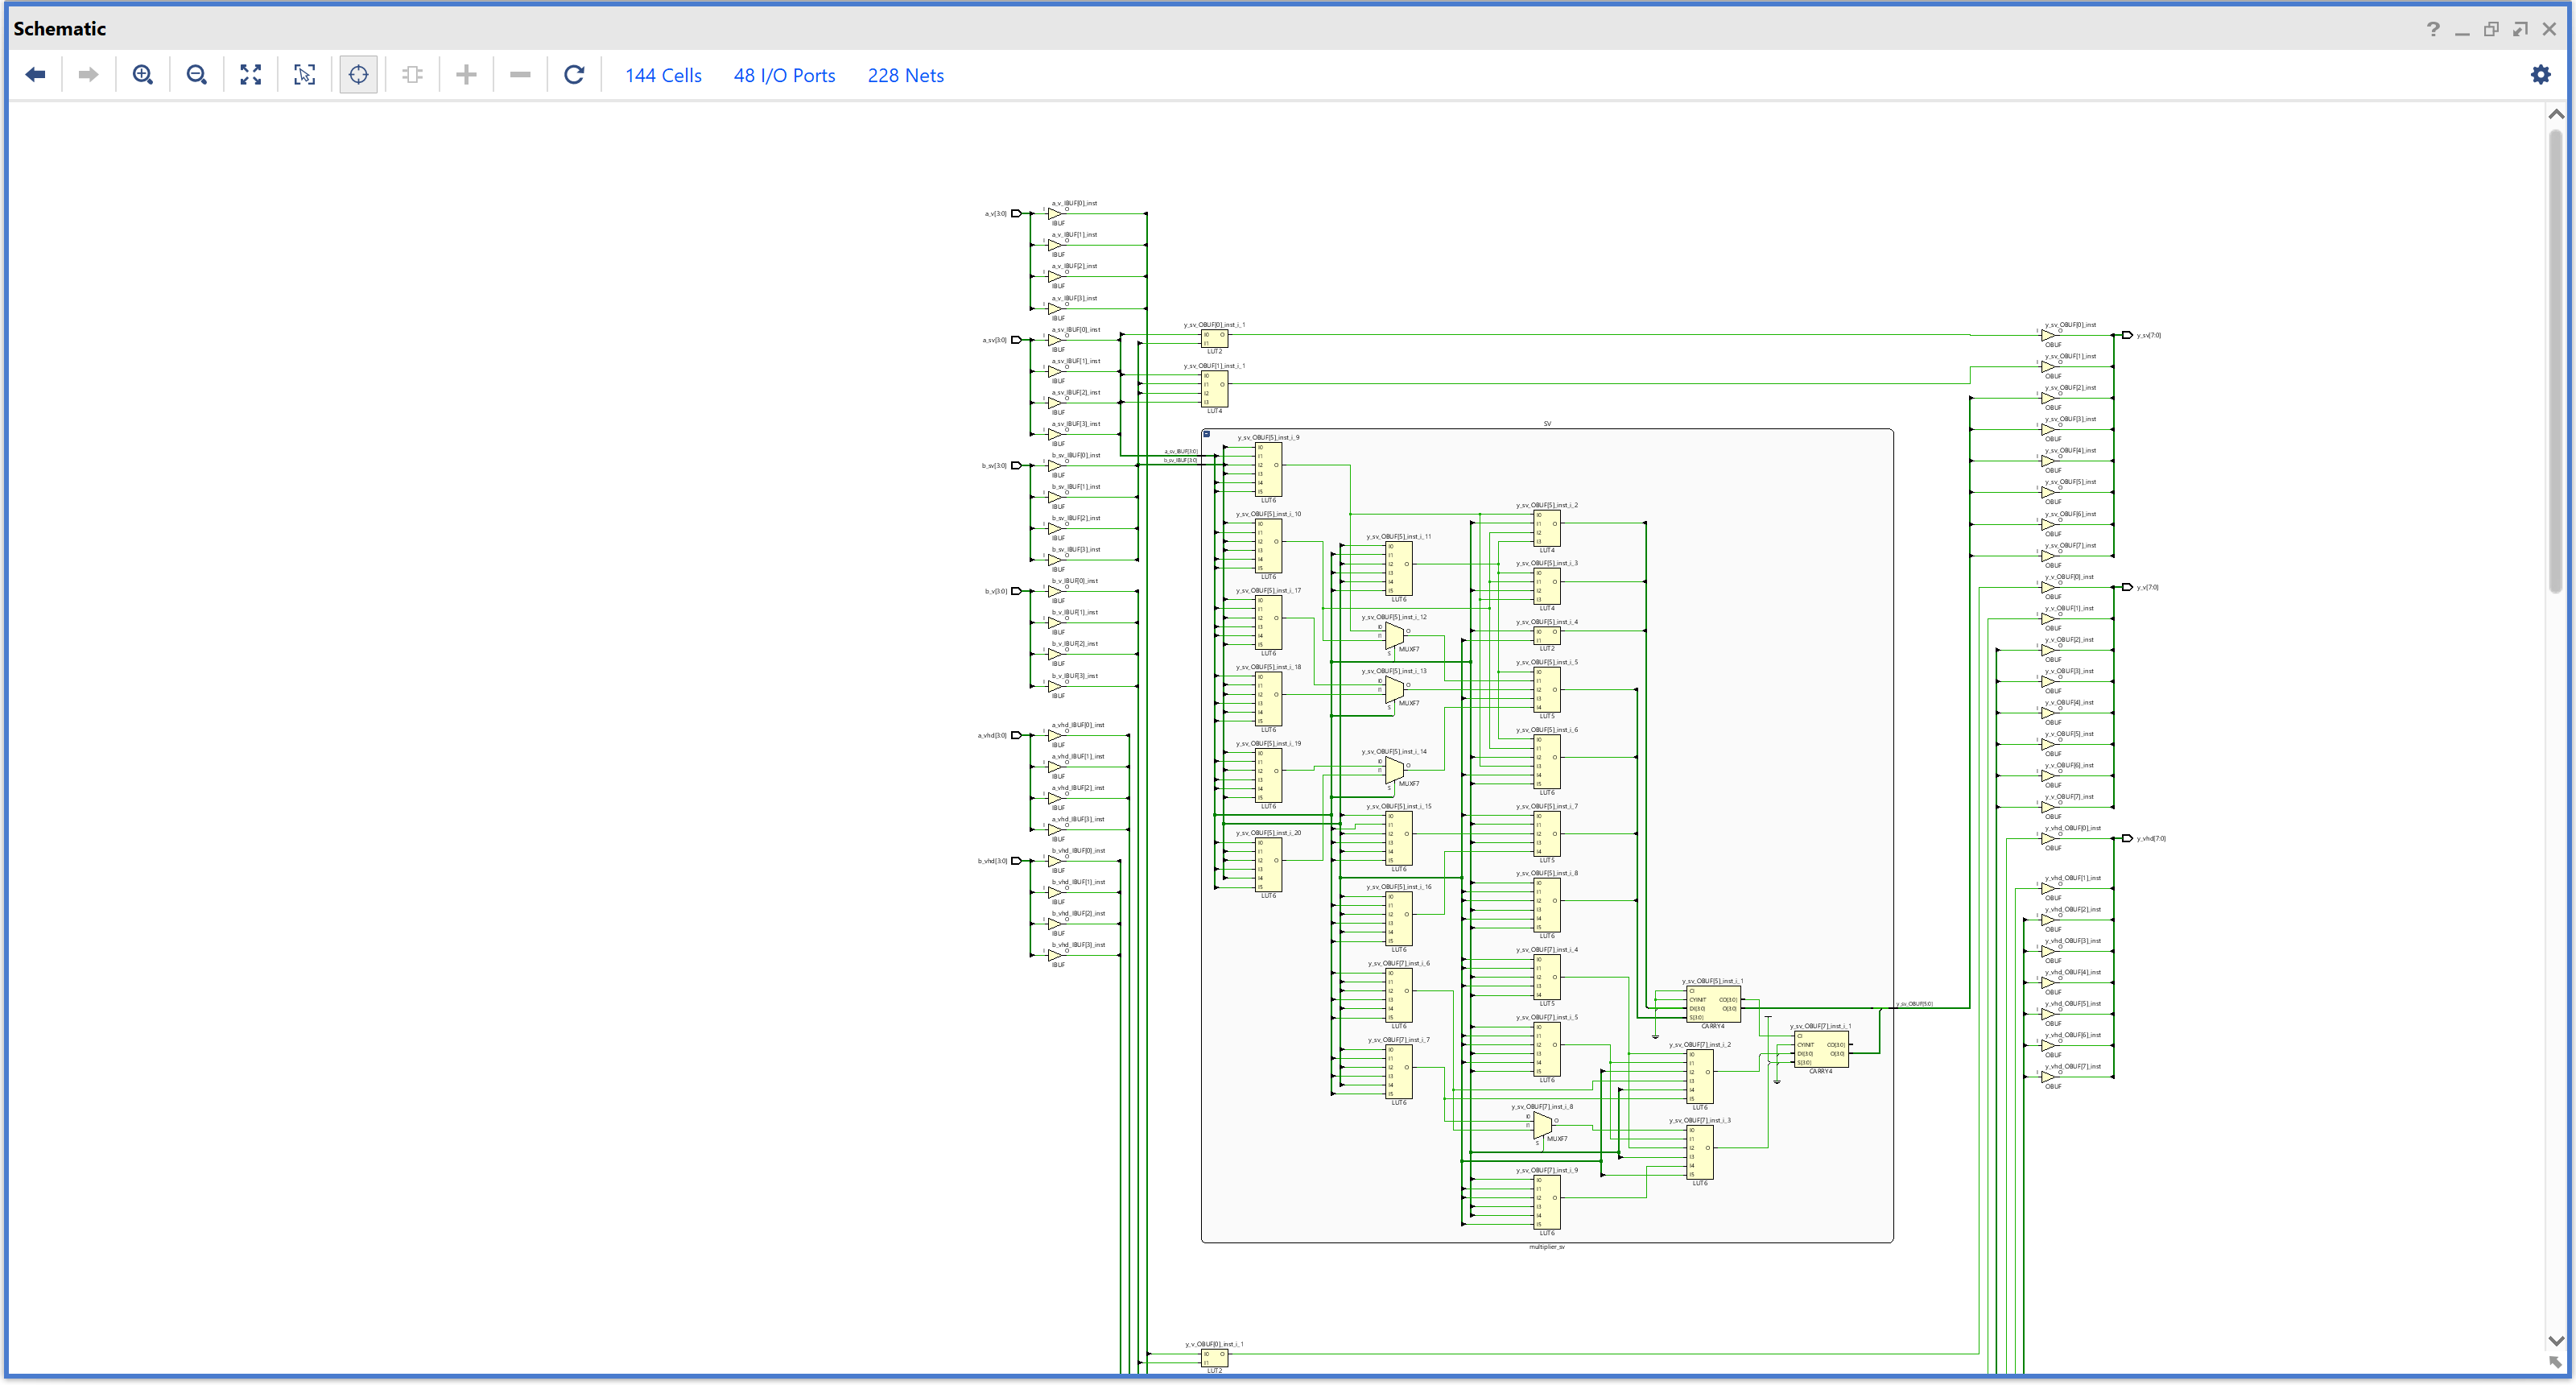The height and width of the screenshot is (1385, 2576).
Task: Select the a_v[3:0] input port
Action: point(1016,213)
